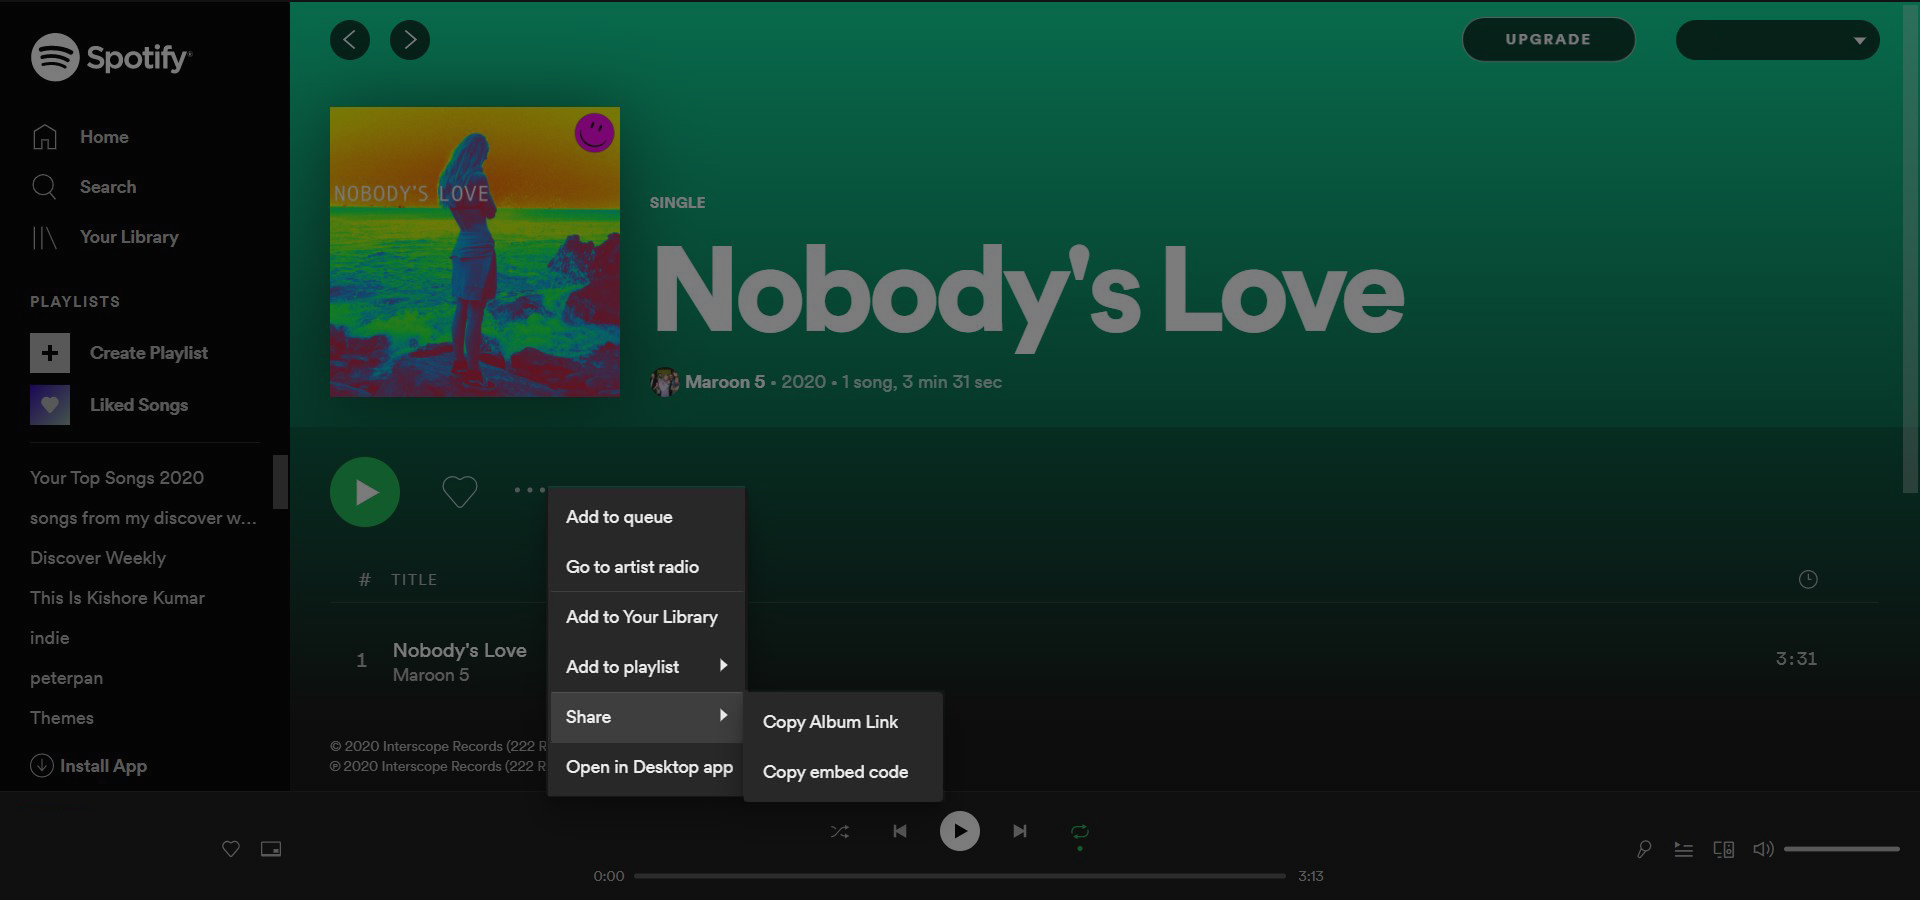This screenshot has width=1920, height=900.
Task: Navigate back with the left arrow
Action: pyautogui.click(x=350, y=40)
